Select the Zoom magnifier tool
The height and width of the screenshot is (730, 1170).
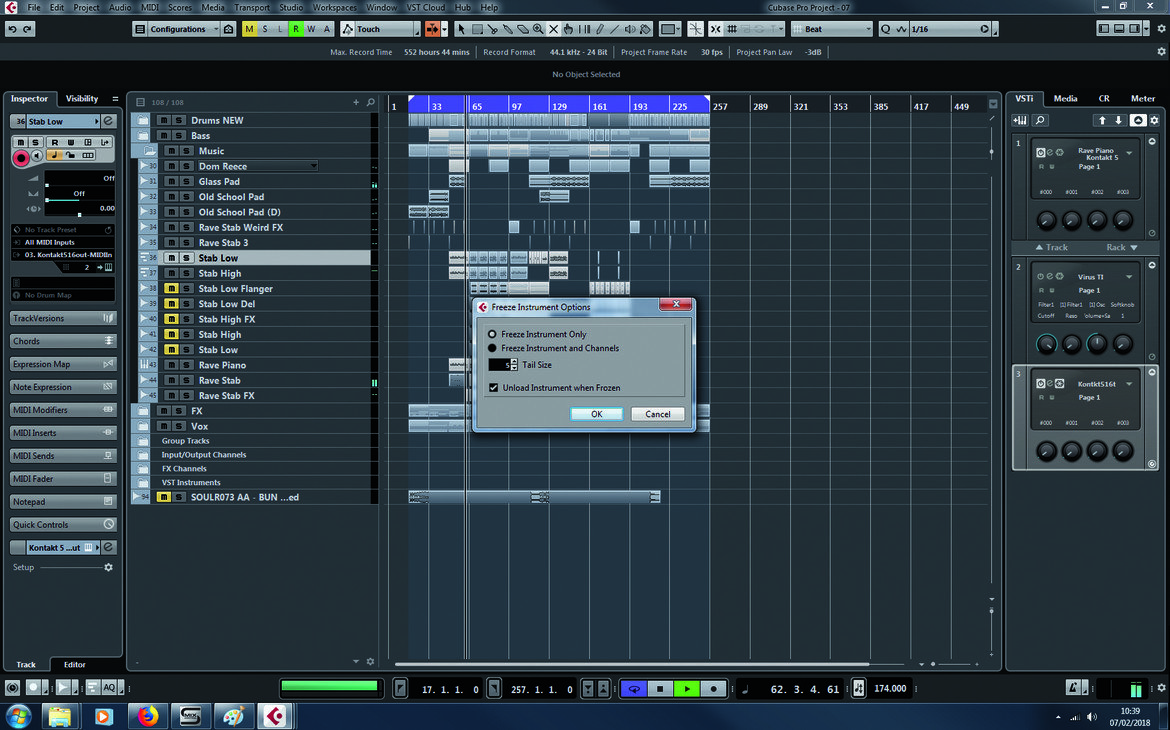(538, 29)
